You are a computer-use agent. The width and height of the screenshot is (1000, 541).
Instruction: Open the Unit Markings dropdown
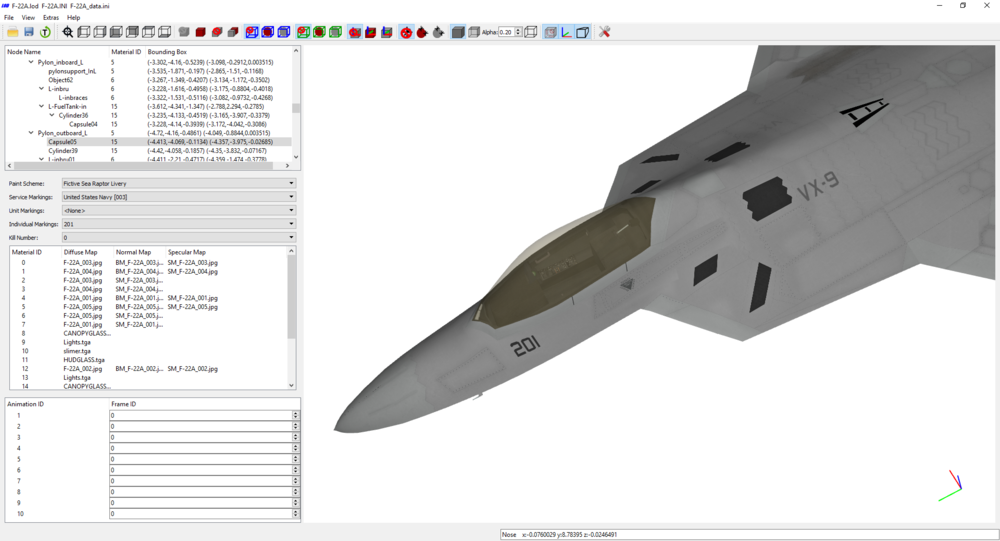(179, 211)
